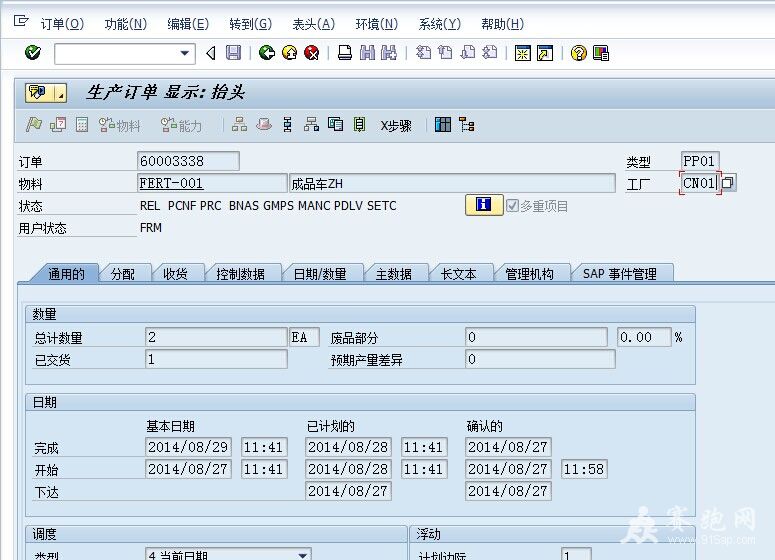Click the green checkmark Enter icon
The height and width of the screenshot is (560, 775).
coord(33,52)
